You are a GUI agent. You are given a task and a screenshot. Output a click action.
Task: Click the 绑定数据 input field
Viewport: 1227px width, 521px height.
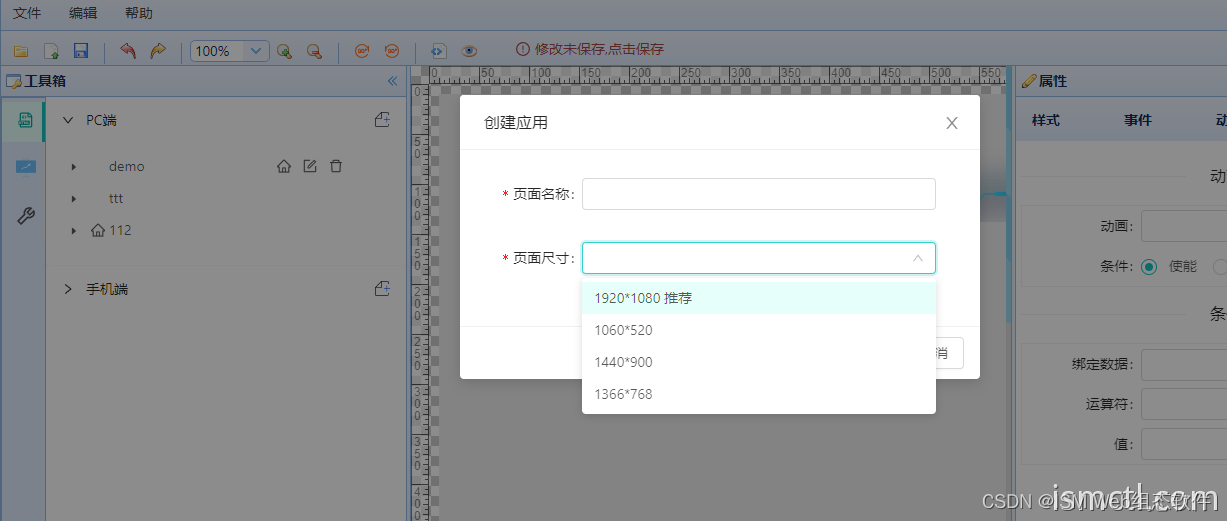[x=1184, y=365]
